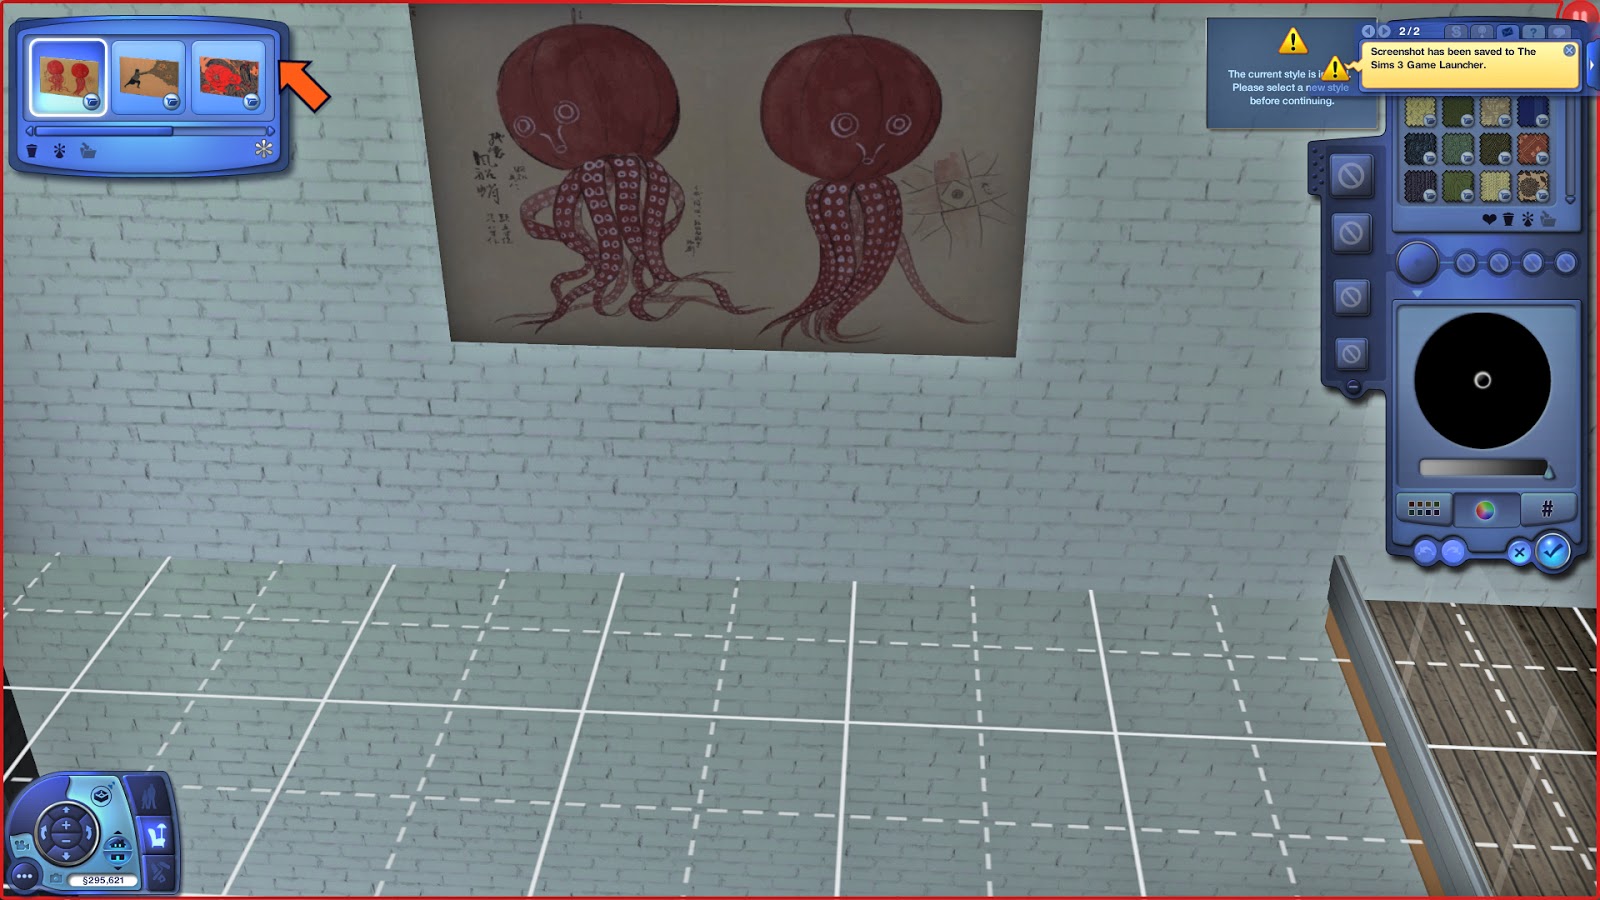
Task: Select the large active pattern color circle
Action: (1417, 262)
